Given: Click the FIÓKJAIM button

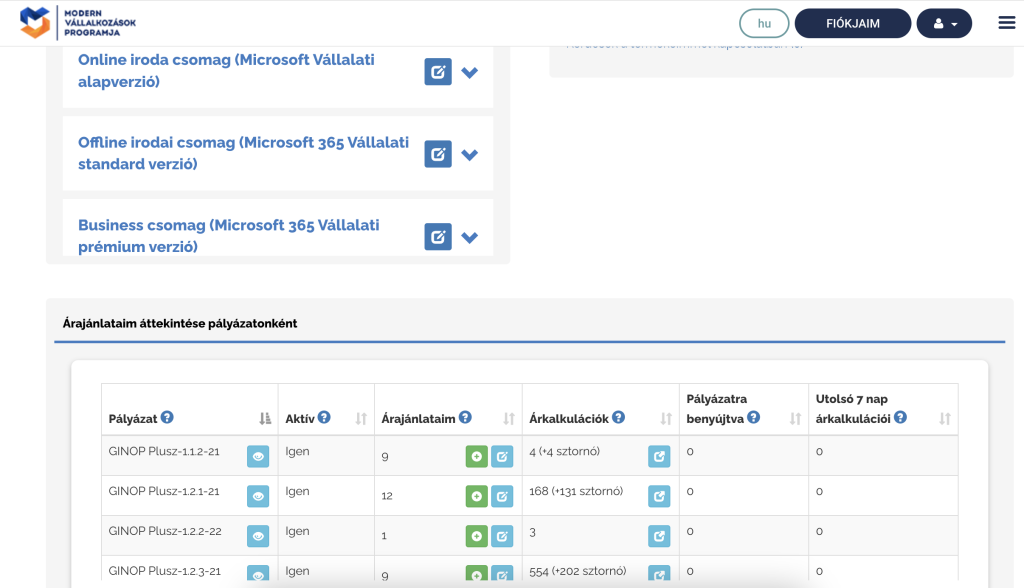Looking at the screenshot, I should tap(852, 22).
